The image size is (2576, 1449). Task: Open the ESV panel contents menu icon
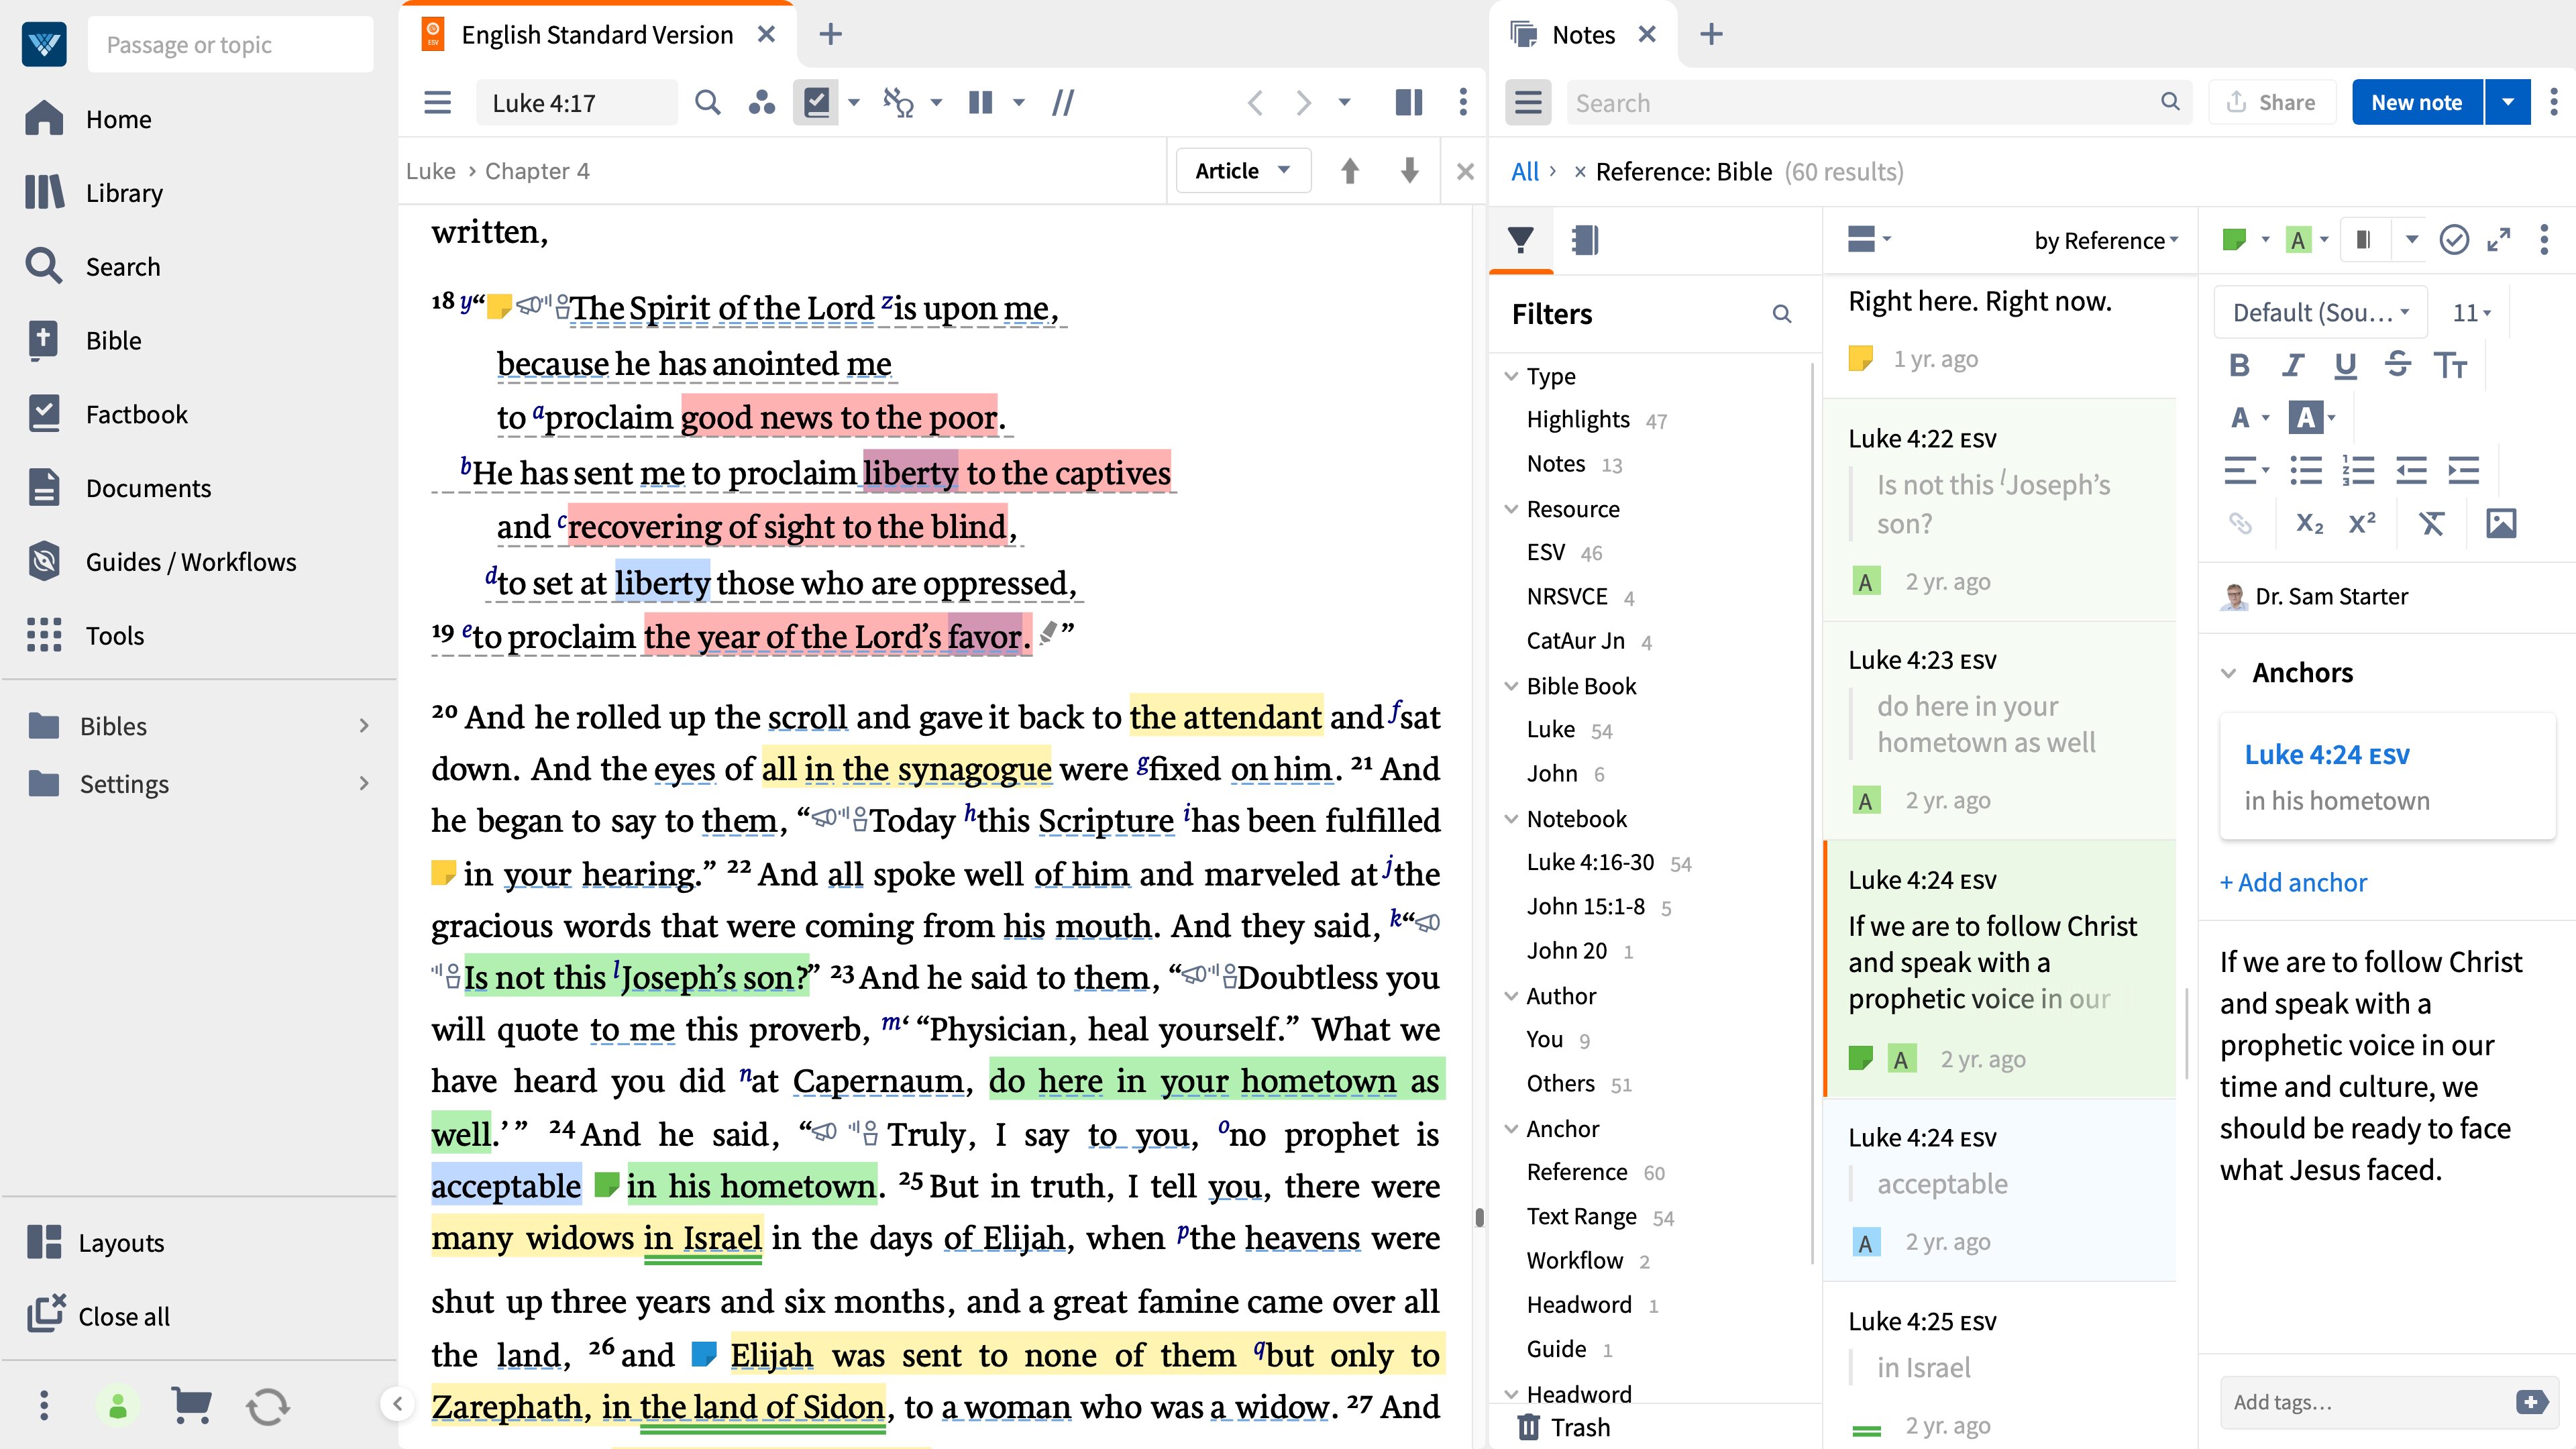(x=437, y=102)
